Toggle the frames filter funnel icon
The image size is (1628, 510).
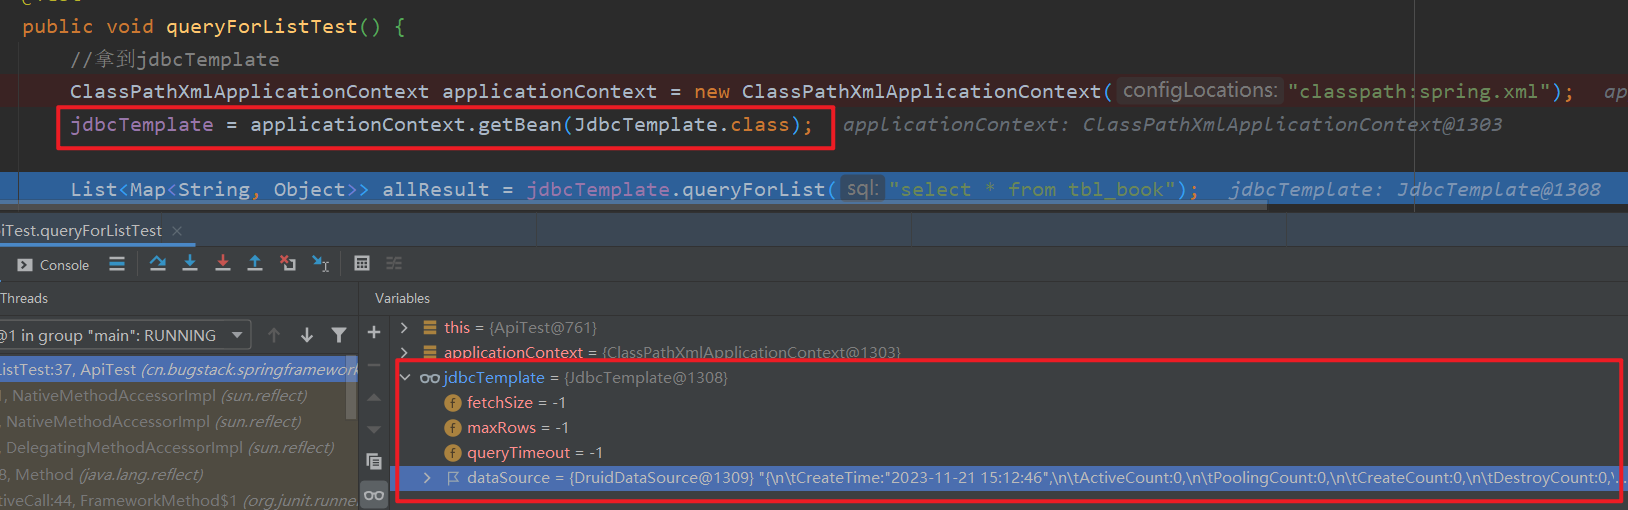click(339, 335)
